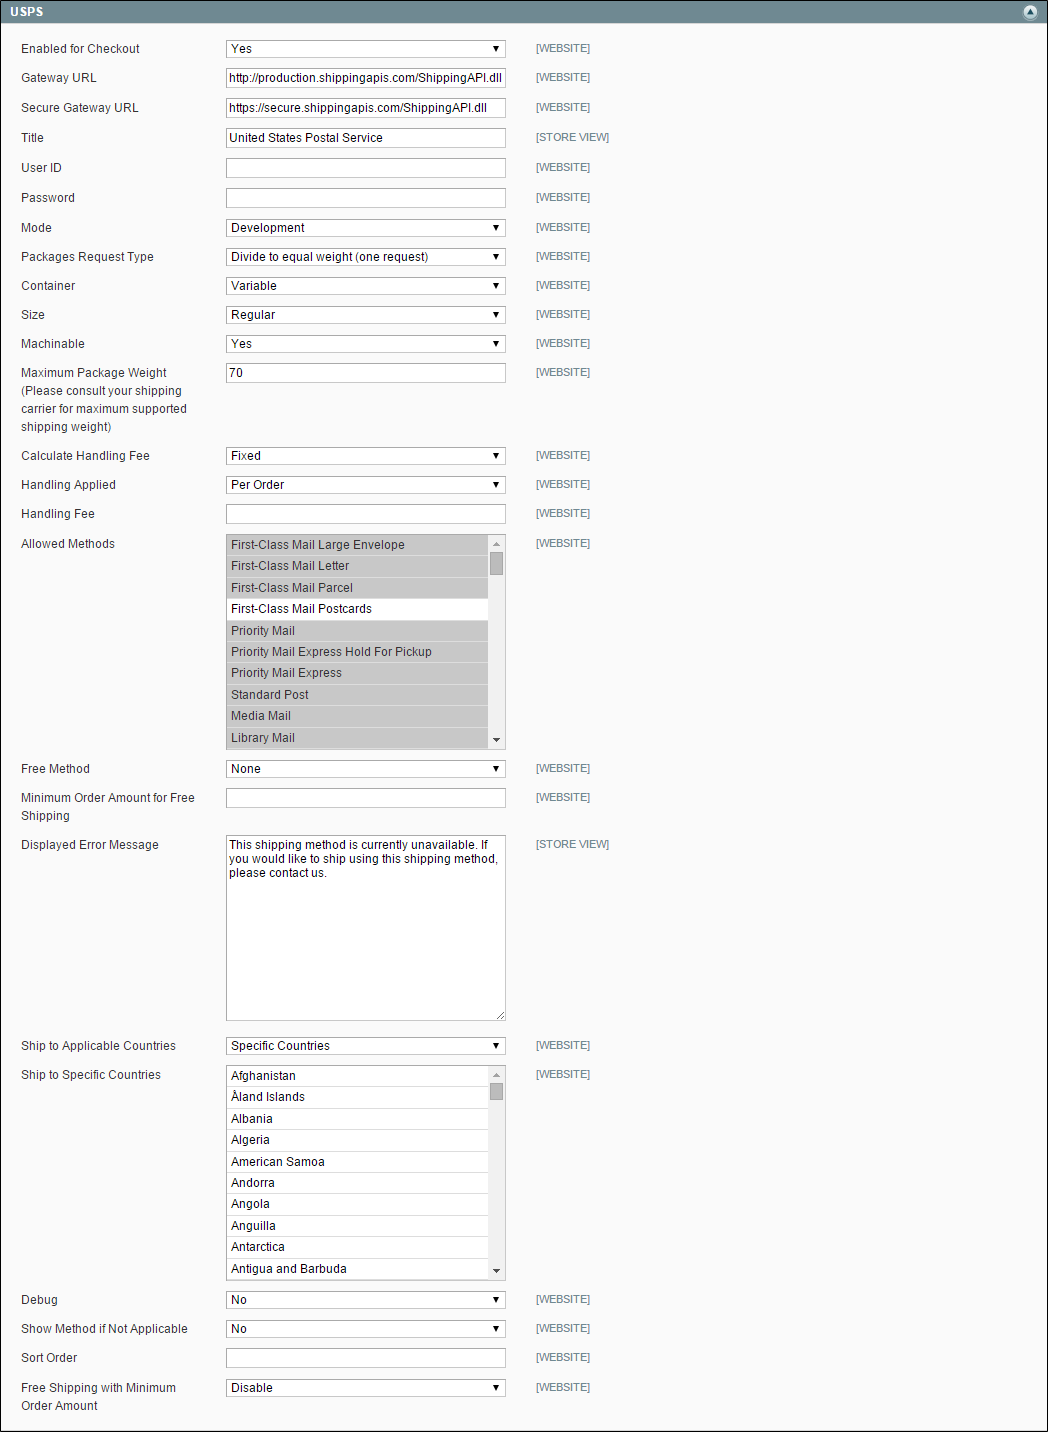This screenshot has height=1432, width=1048.
Task: Select Andorra in countries list
Action: click(358, 1183)
